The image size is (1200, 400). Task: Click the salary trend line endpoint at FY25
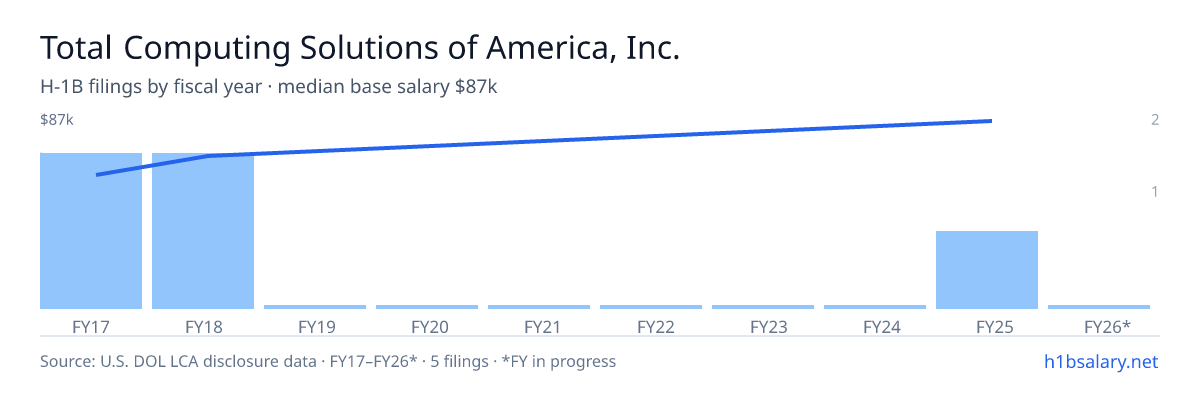(990, 121)
